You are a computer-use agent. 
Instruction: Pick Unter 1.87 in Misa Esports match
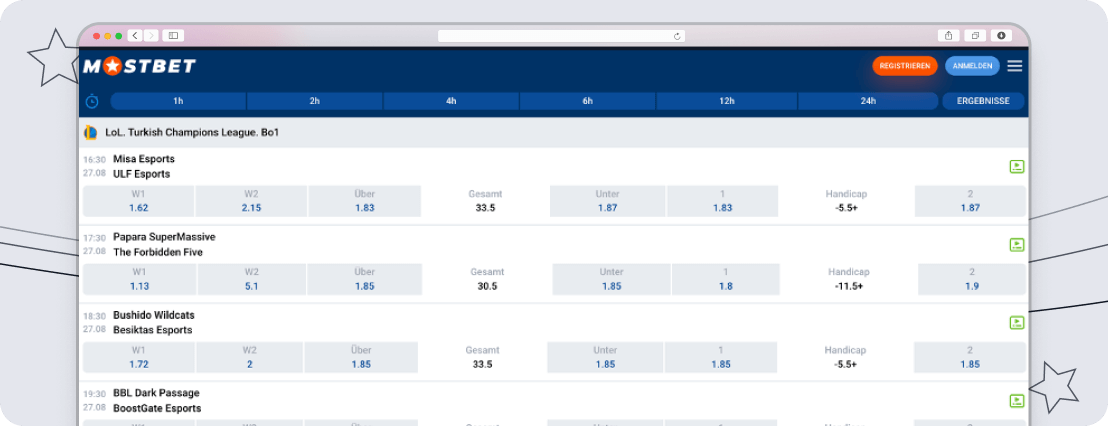pyautogui.click(x=607, y=201)
